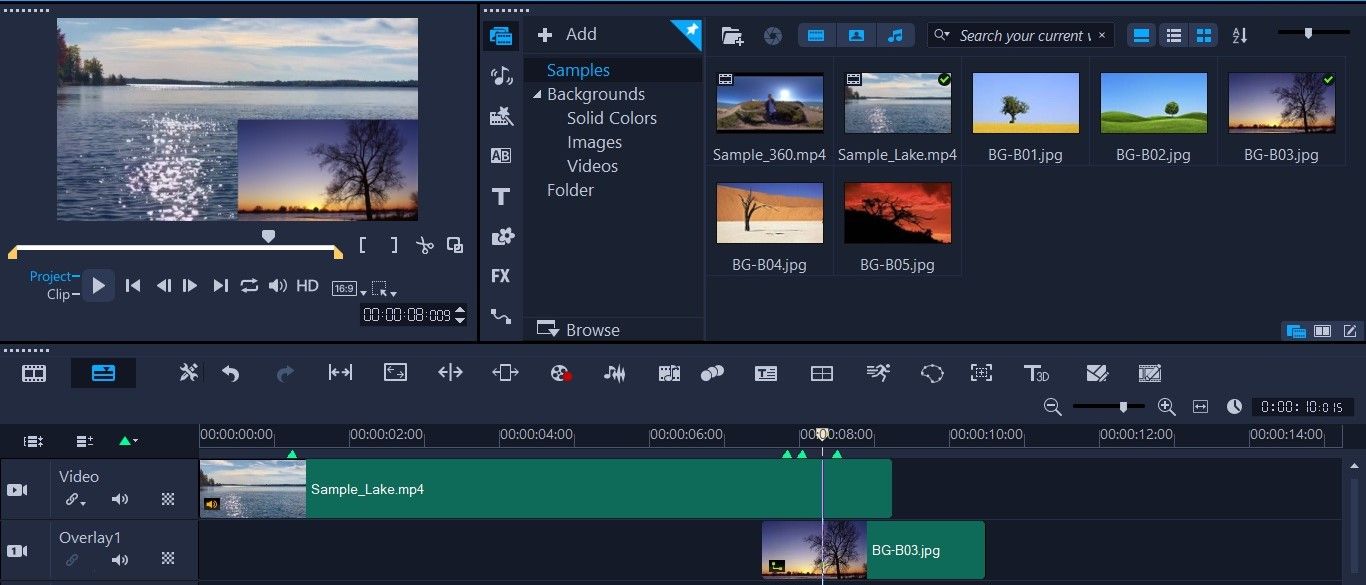Collapse the Backgrounds folder tree
This screenshot has height=585, width=1366.
tap(537, 95)
